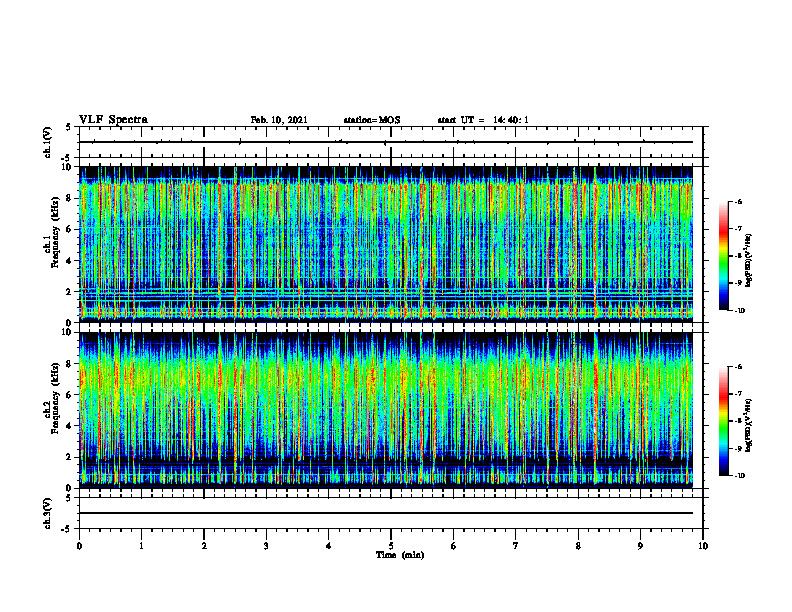This screenshot has width=792, height=612.
Task: Click time axis tick label '0'
Action: coord(79,546)
